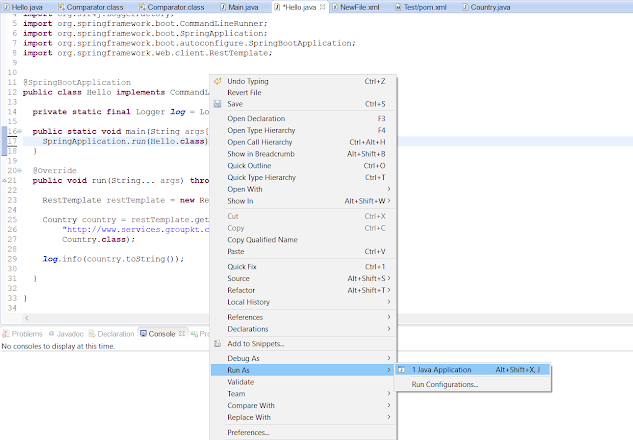Choose Quick Type Hierarchy entry
The image size is (633, 440).
[x=303, y=177]
